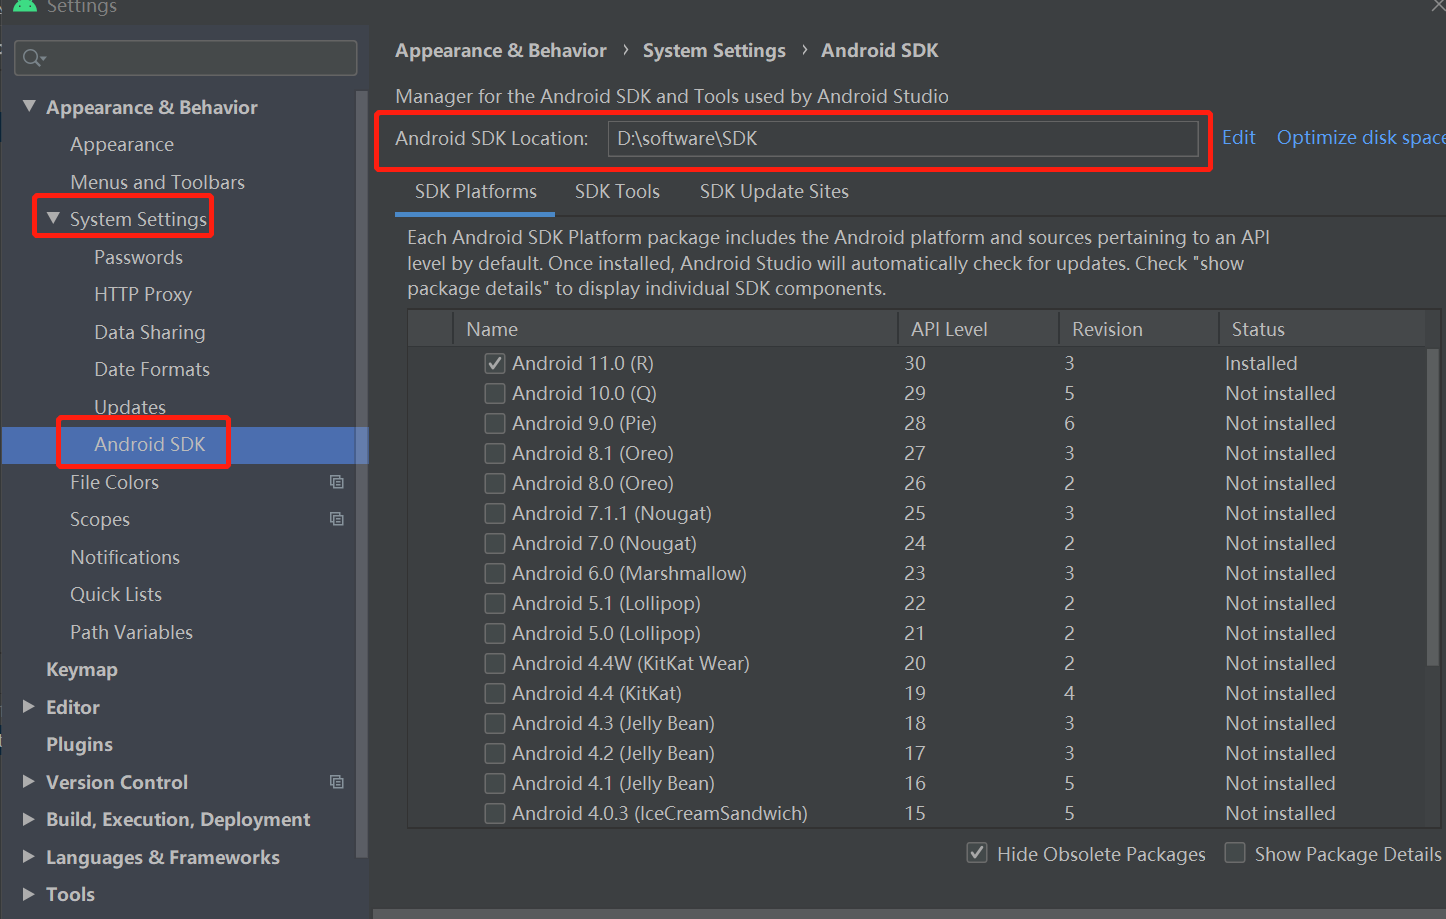Open Keymap settings
This screenshot has width=1446, height=919.
click(82, 670)
